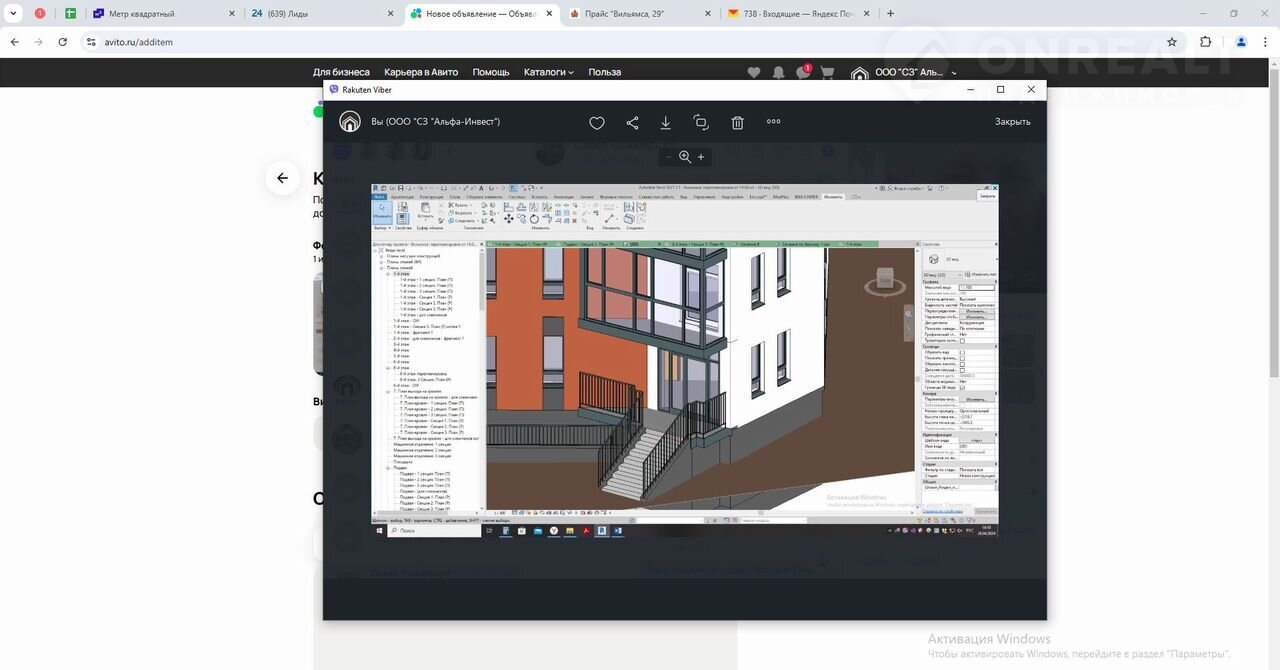Image resolution: width=1280 pixels, height=670 pixels.
Task: Download the image using the Viber save icon
Action: tap(666, 122)
